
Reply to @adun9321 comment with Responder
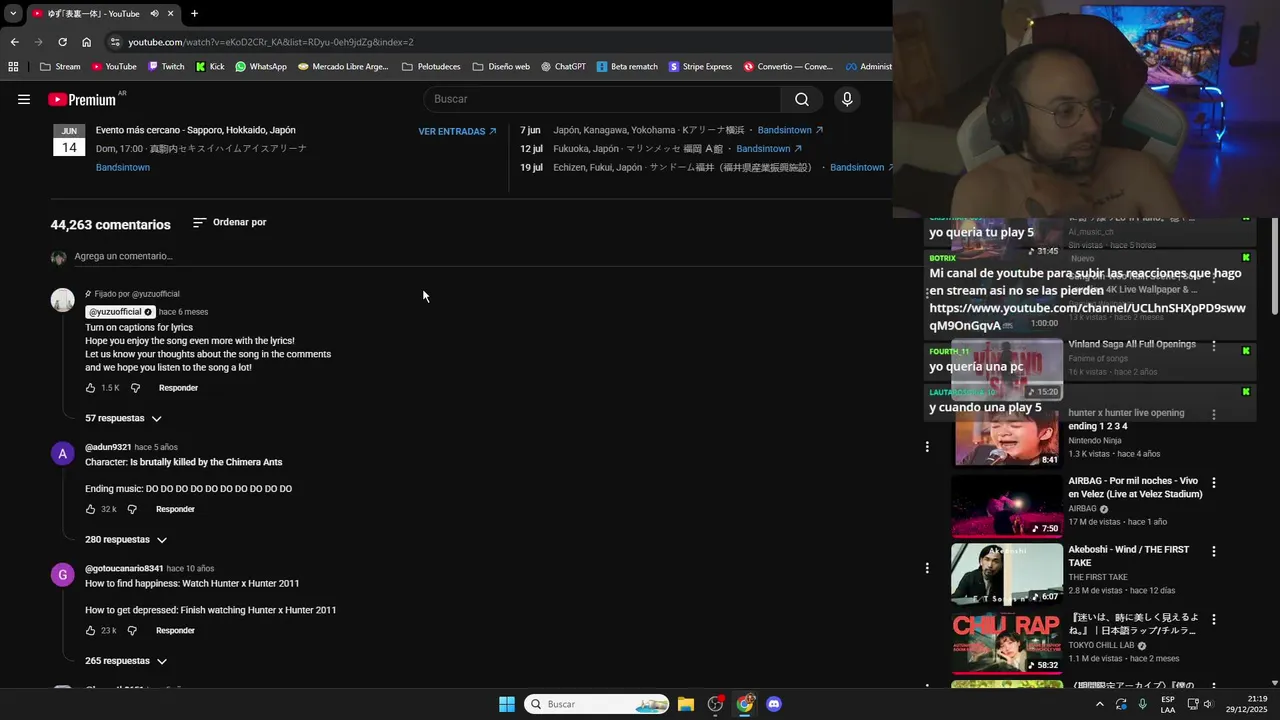[175, 509]
